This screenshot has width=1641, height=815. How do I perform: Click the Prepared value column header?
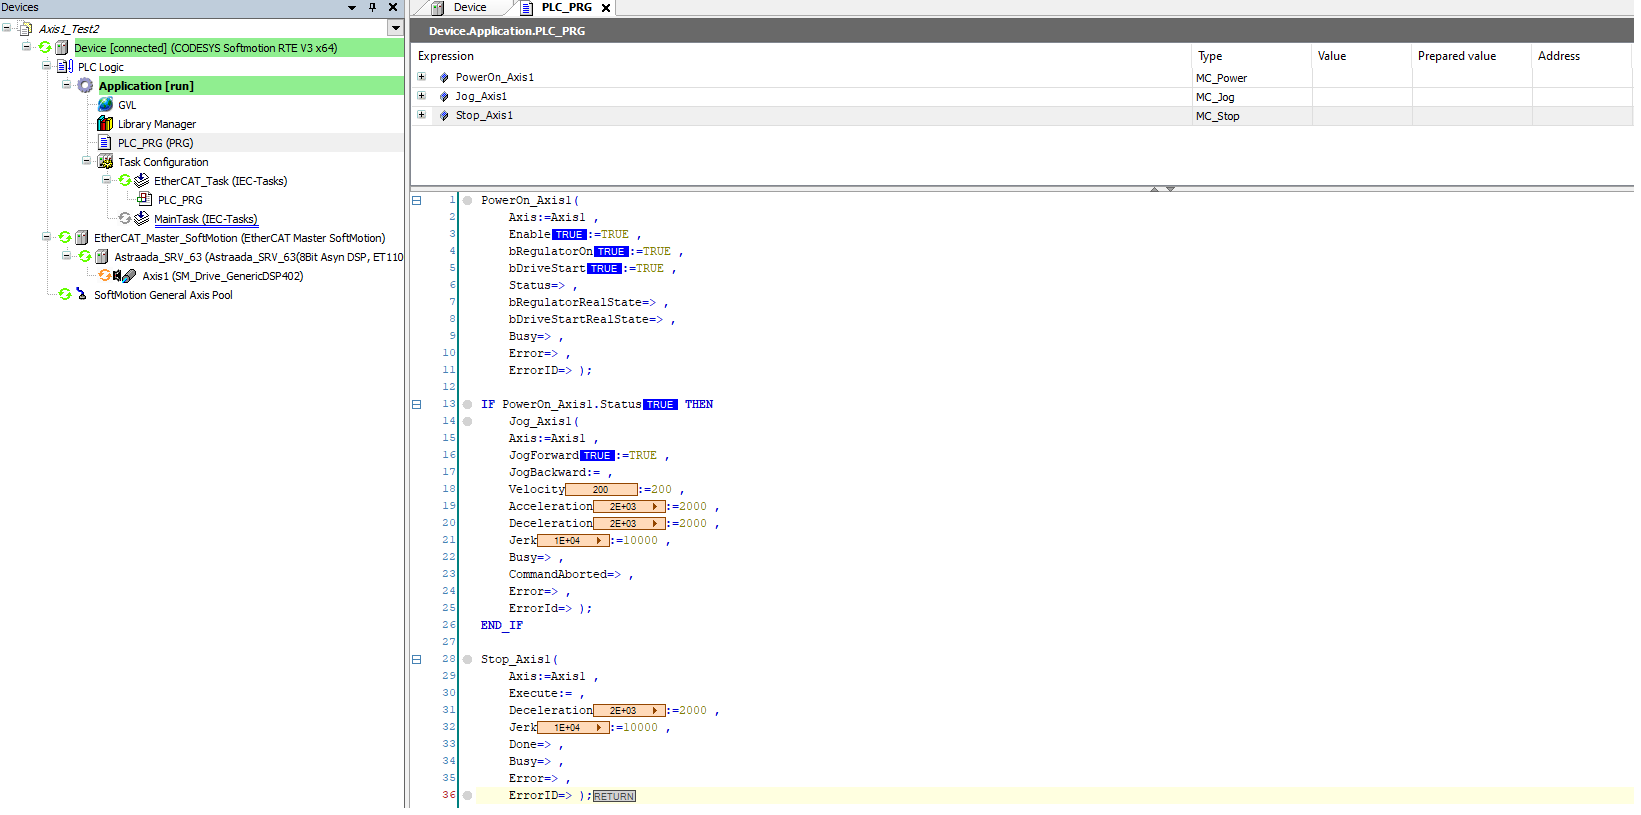click(x=1456, y=56)
